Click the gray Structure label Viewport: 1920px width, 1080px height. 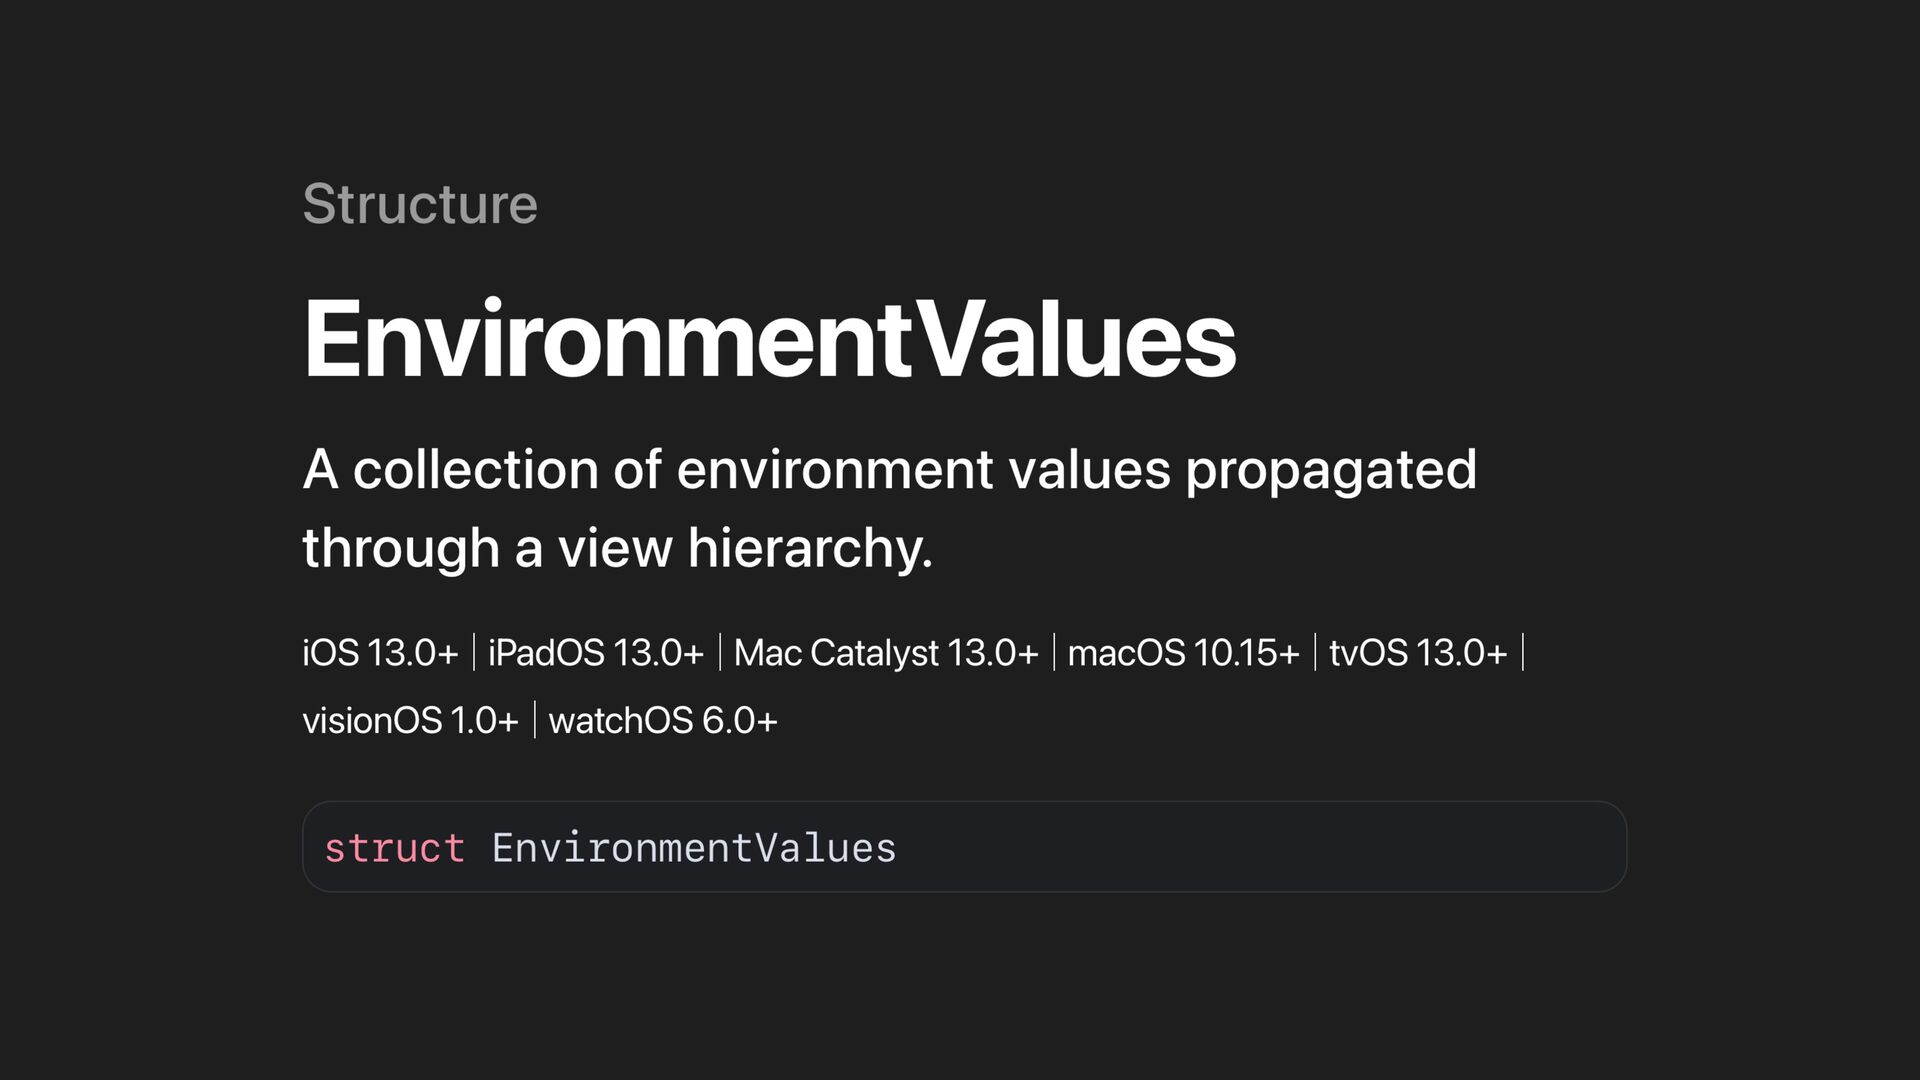(420, 204)
